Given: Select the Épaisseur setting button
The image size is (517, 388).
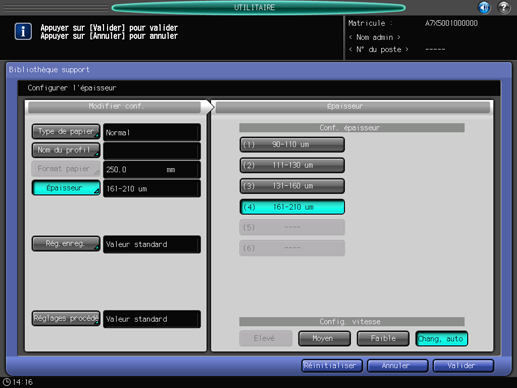Looking at the screenshot, I should (66, 188).
